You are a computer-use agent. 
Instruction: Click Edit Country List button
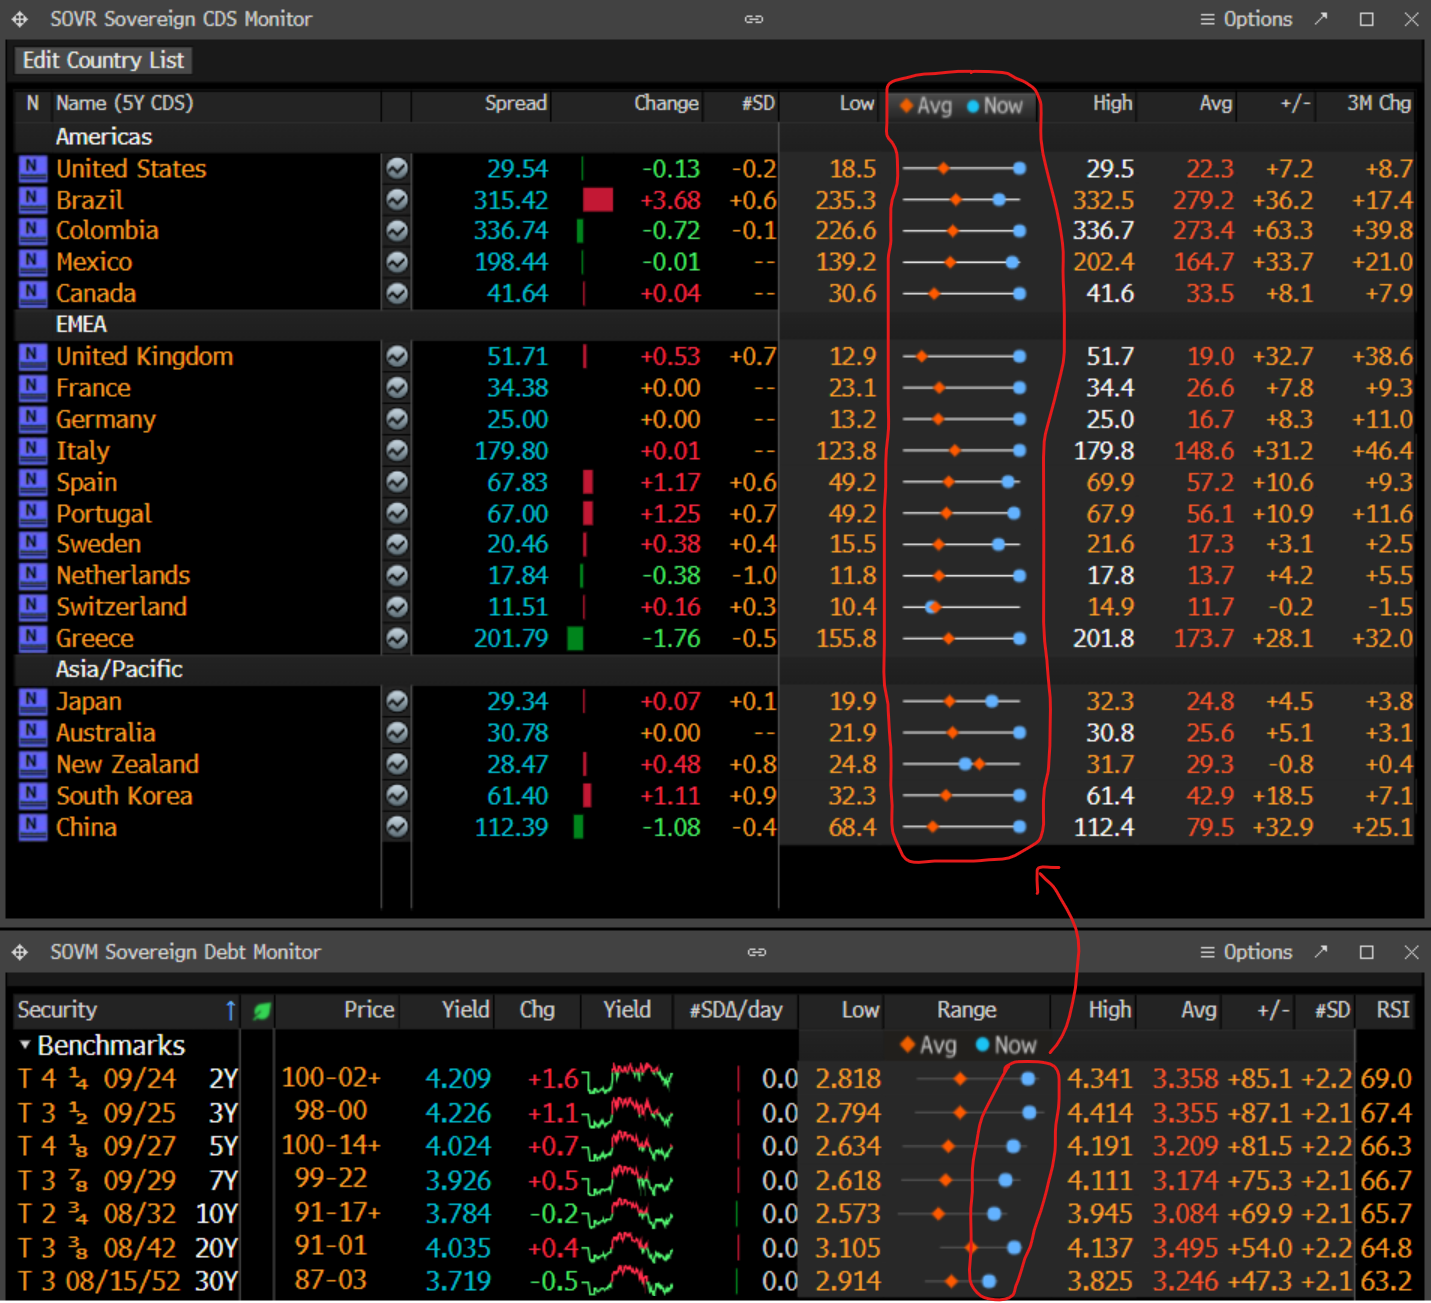point(103,60)
